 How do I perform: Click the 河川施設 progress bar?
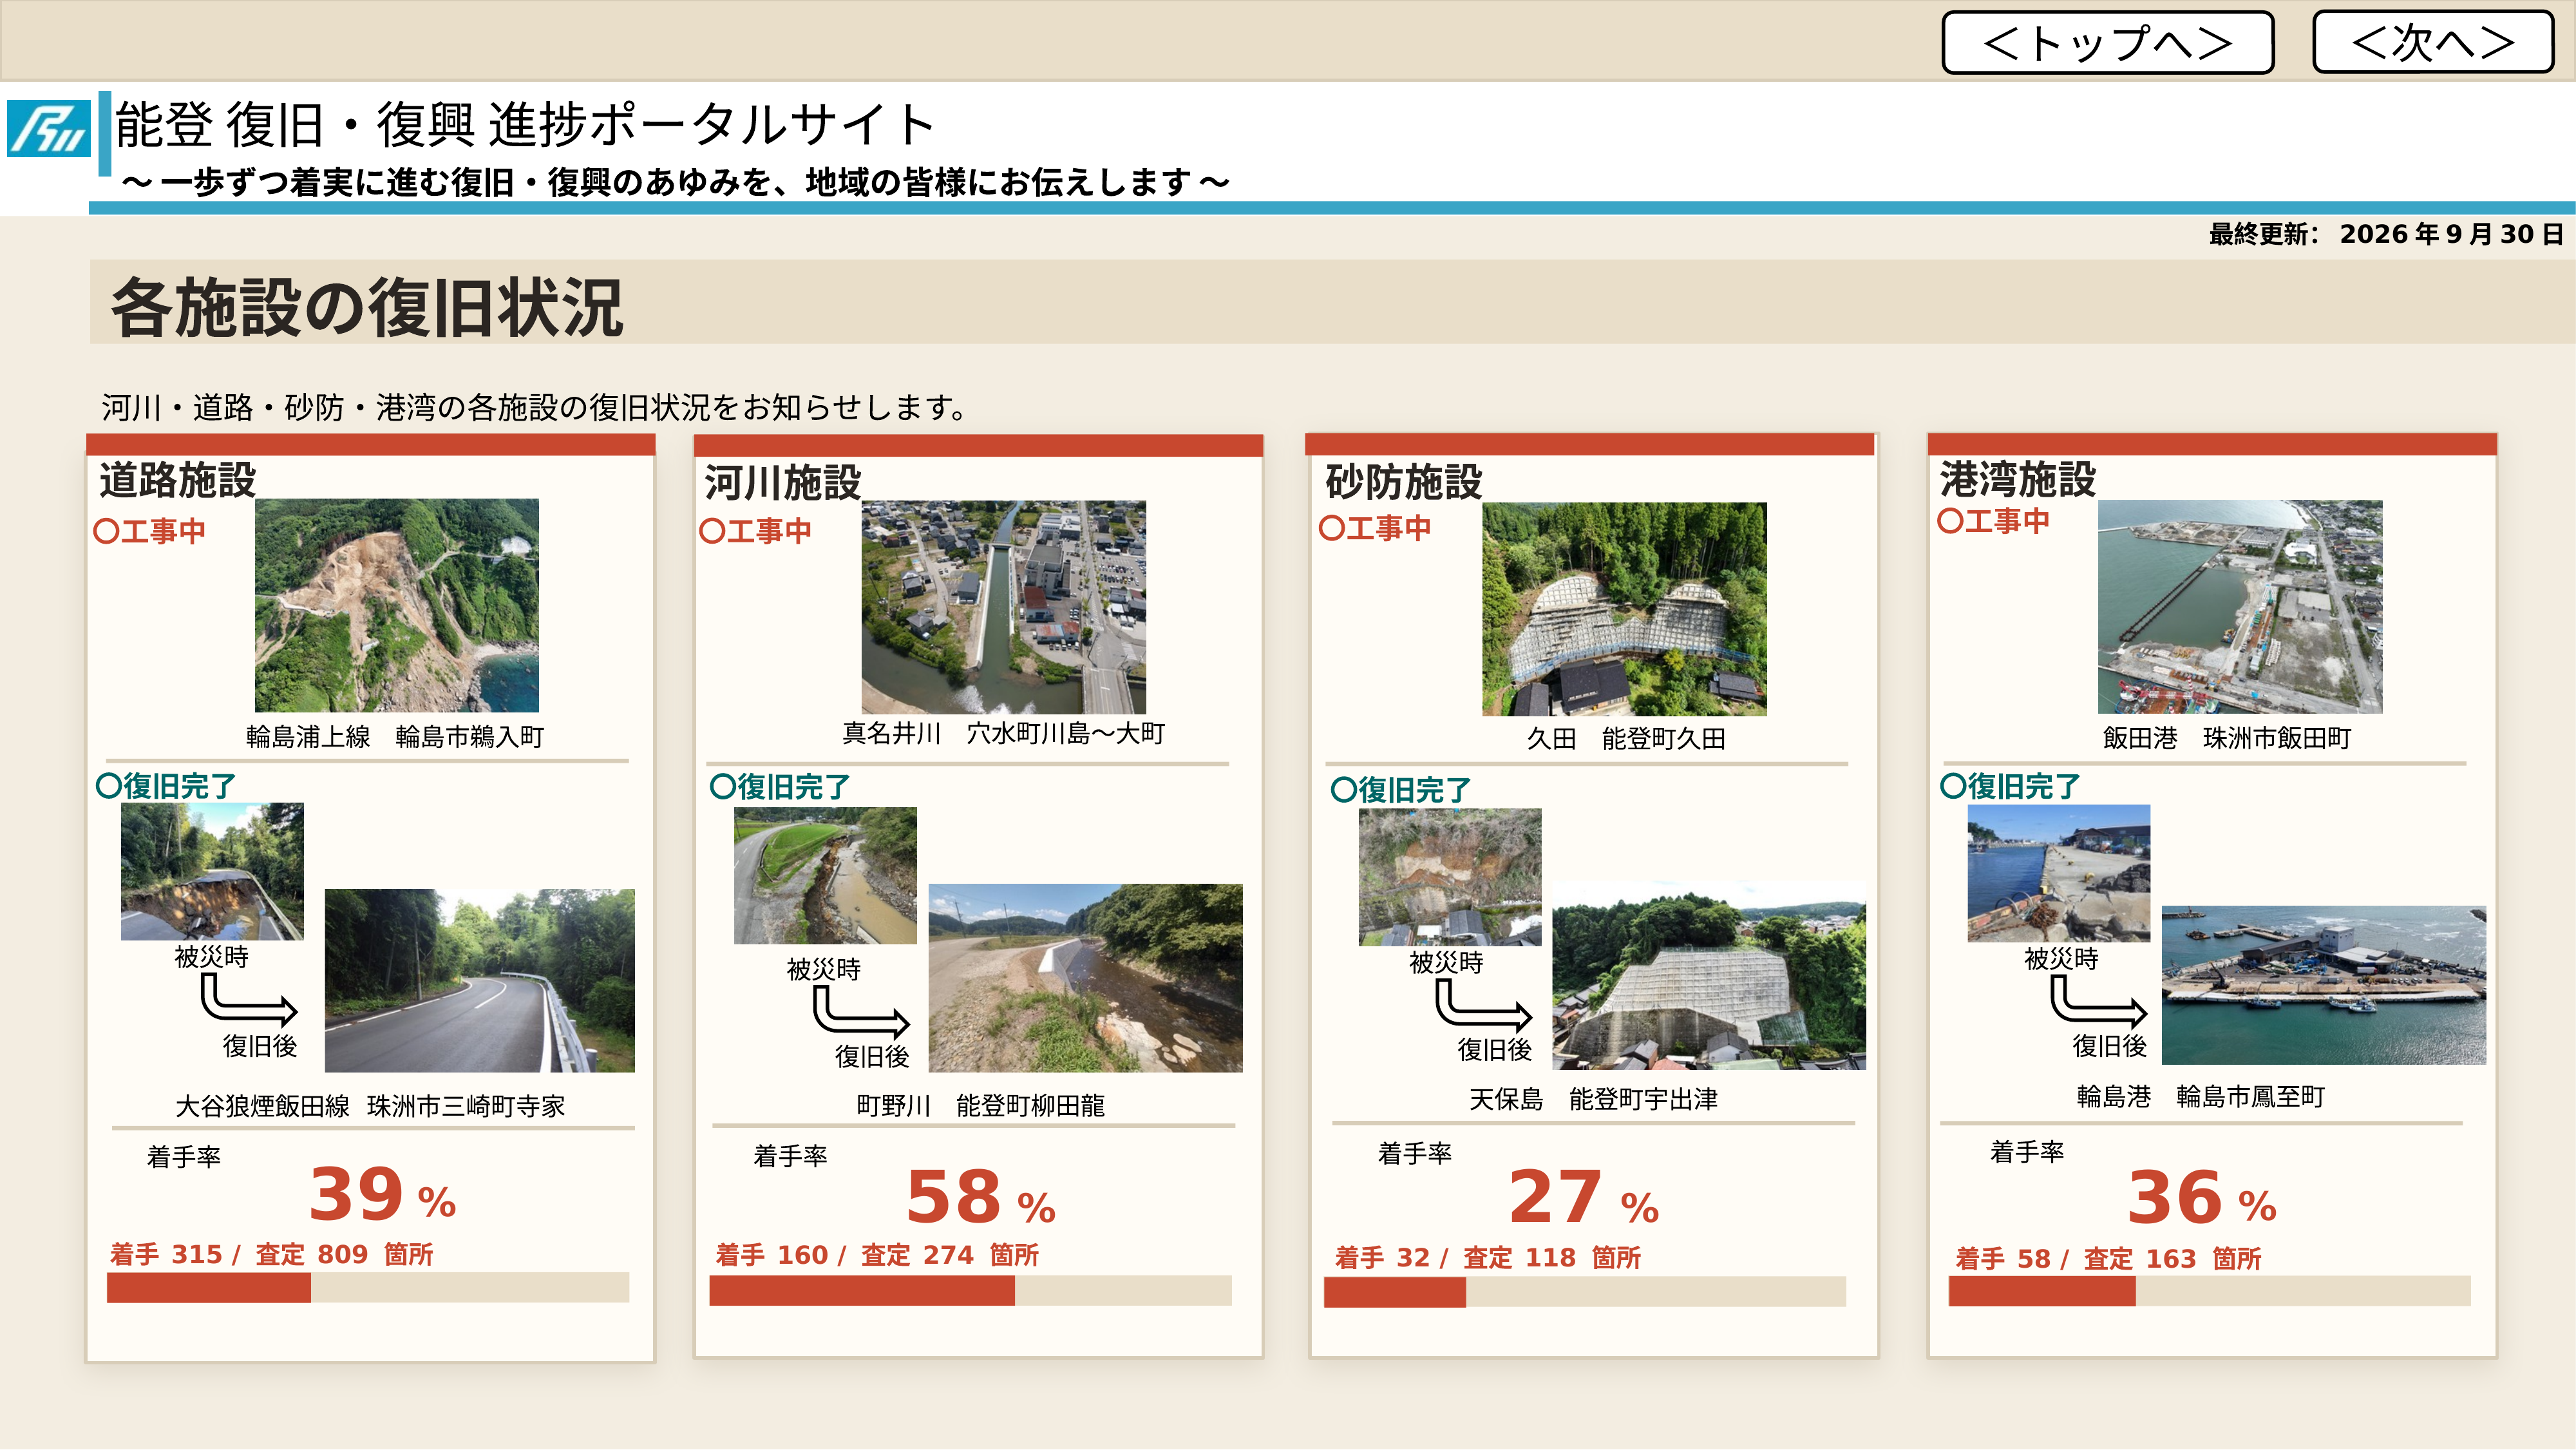point(970,1290)
